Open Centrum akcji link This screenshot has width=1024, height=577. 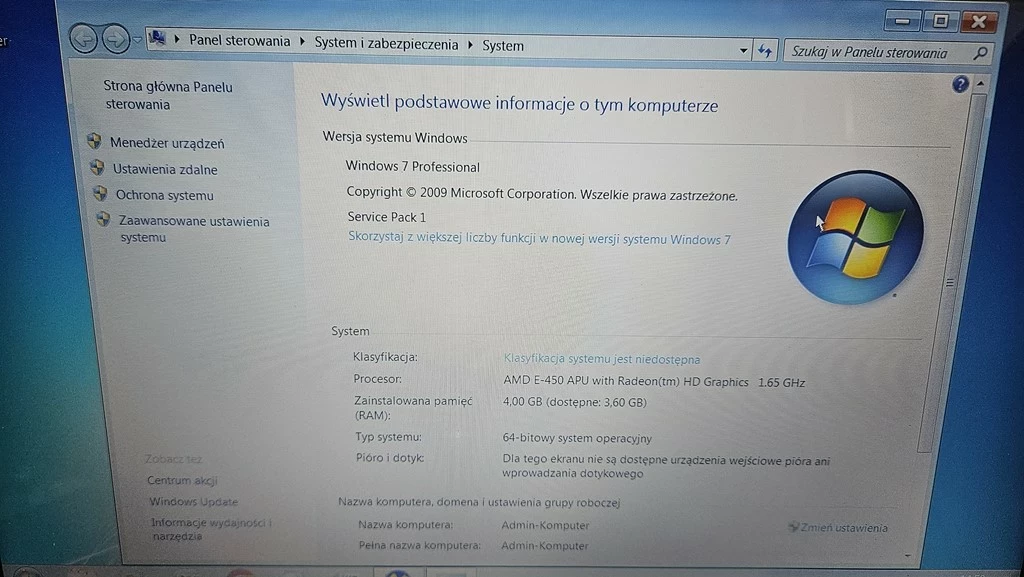coord(182,480)
